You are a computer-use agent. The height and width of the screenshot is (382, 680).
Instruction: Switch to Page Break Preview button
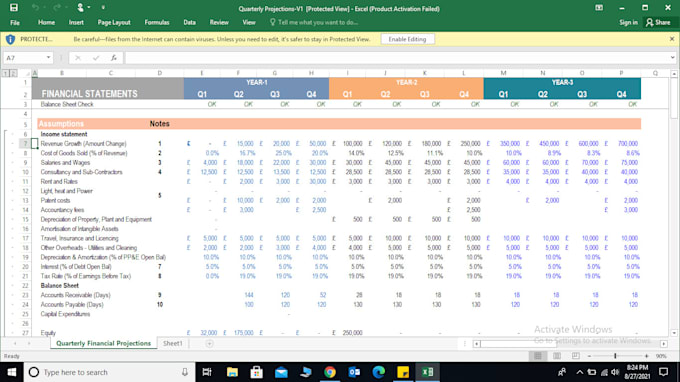(x=575, y=356)
